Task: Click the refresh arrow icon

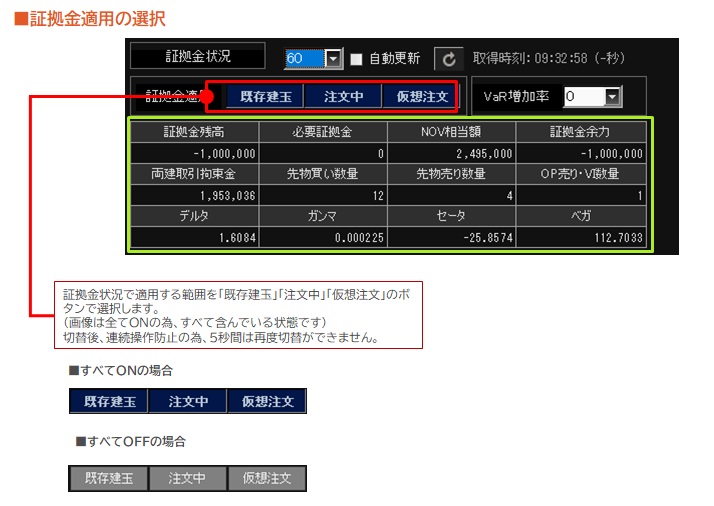Action: (x=449, y=59)
